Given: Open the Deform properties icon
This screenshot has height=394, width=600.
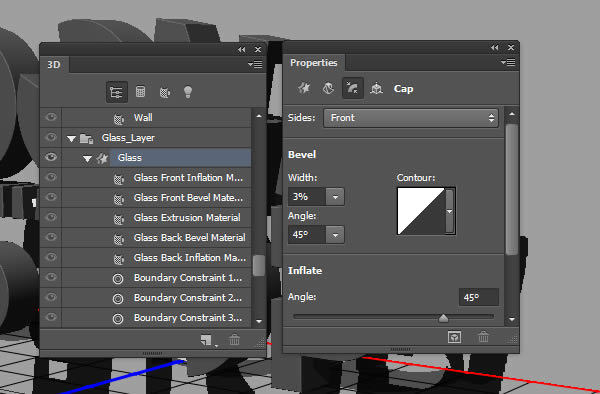Looking at the screenshot, I should (x=328, y=88).
